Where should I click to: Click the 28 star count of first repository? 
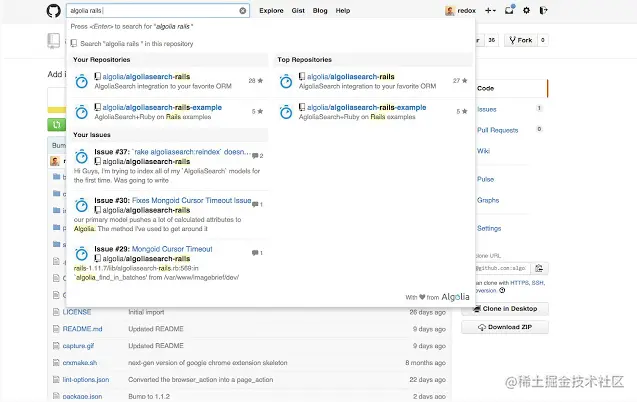tap(256, 80)
